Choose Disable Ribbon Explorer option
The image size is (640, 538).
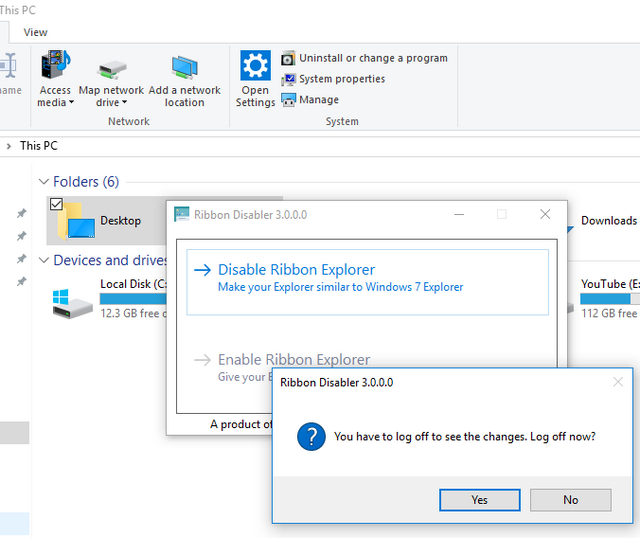[x=367, y=282]
